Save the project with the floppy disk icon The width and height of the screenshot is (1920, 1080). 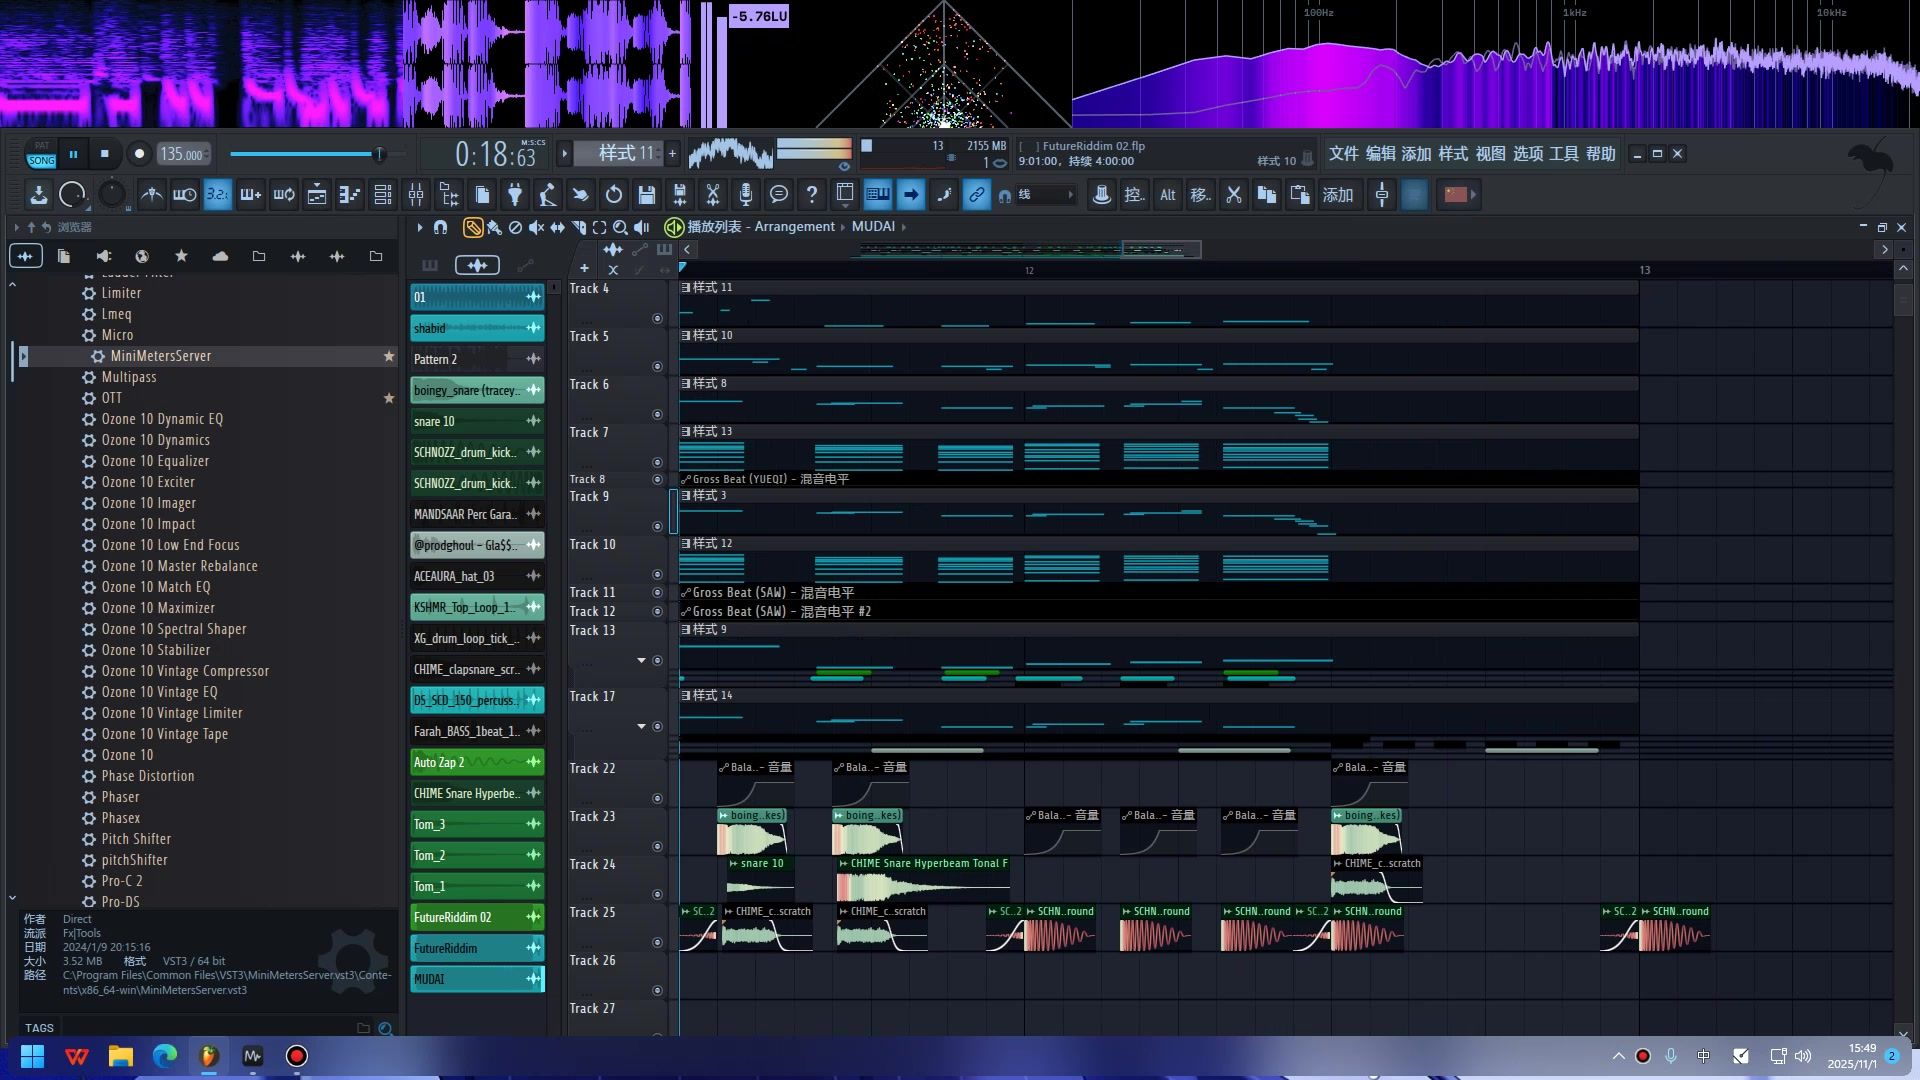(647, 195)
